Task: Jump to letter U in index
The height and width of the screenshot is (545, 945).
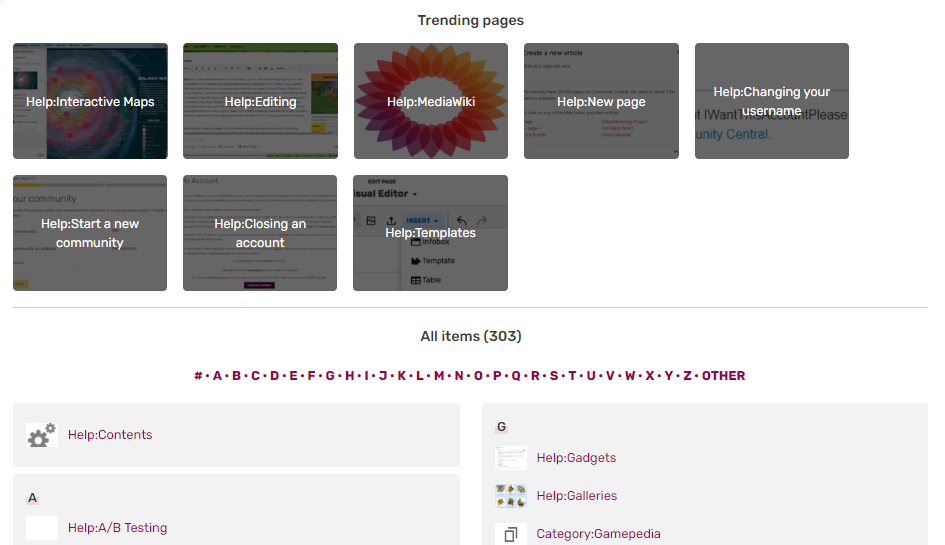Action: click(x=591, y=376)
